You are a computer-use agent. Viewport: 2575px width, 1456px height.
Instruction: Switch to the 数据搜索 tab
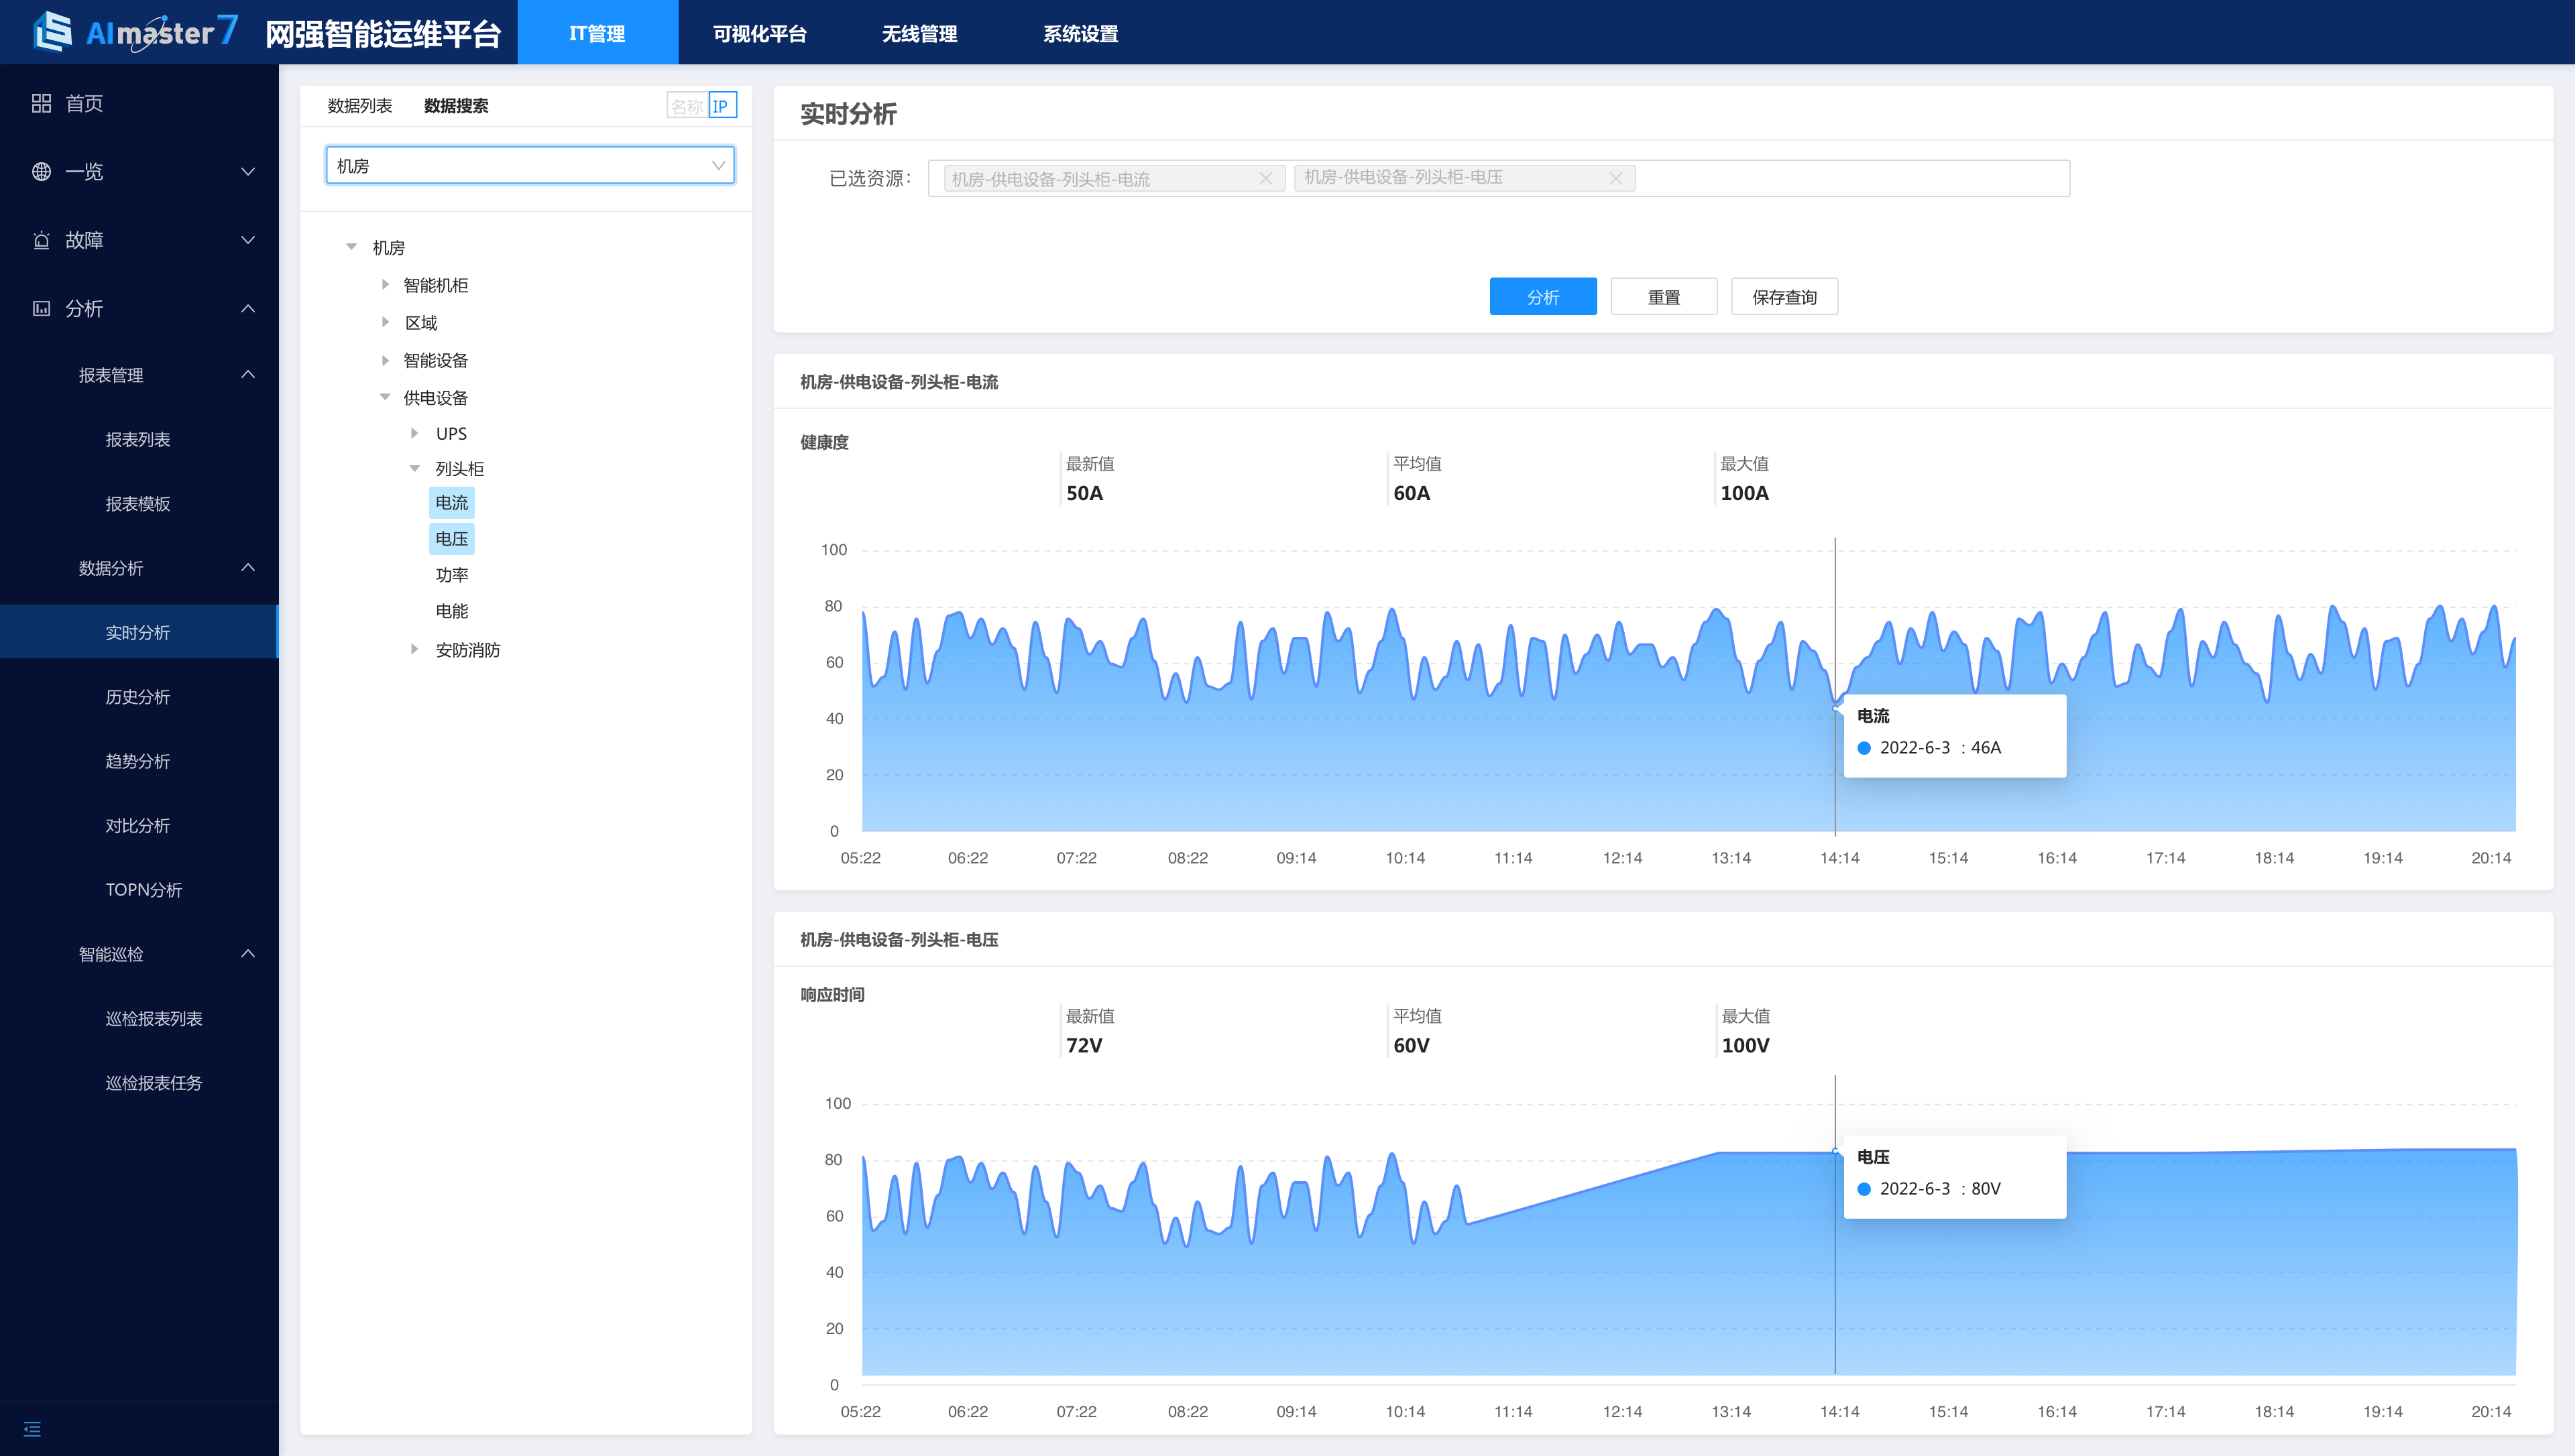coord(456,106)
